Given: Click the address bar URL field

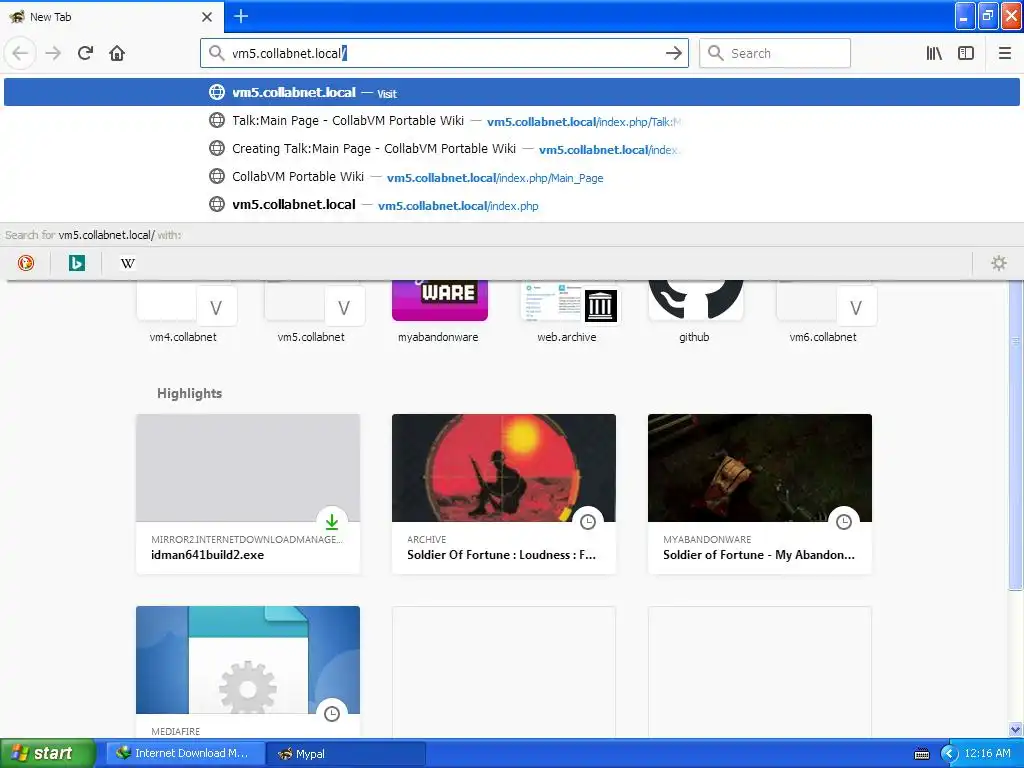Looking at the screenshot, I should point(444,53).
